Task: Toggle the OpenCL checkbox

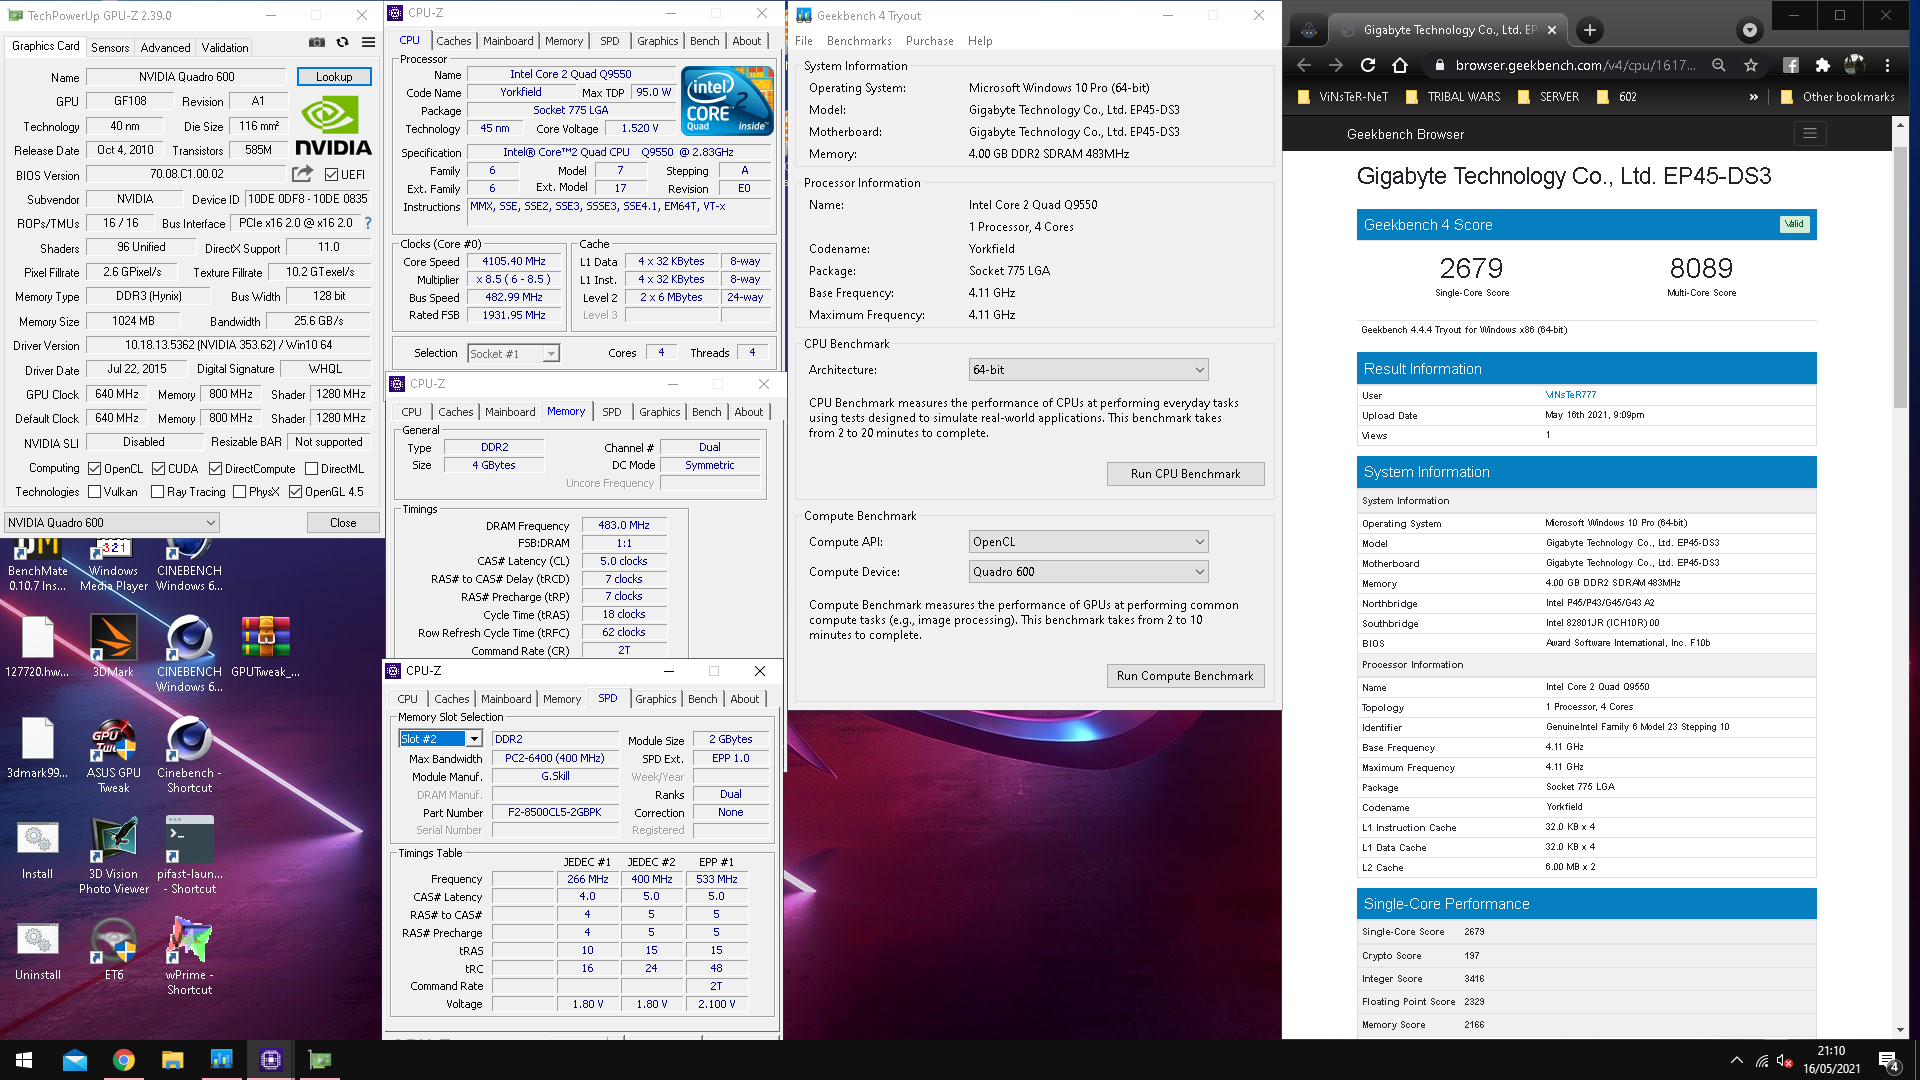Action: point(94,468)
